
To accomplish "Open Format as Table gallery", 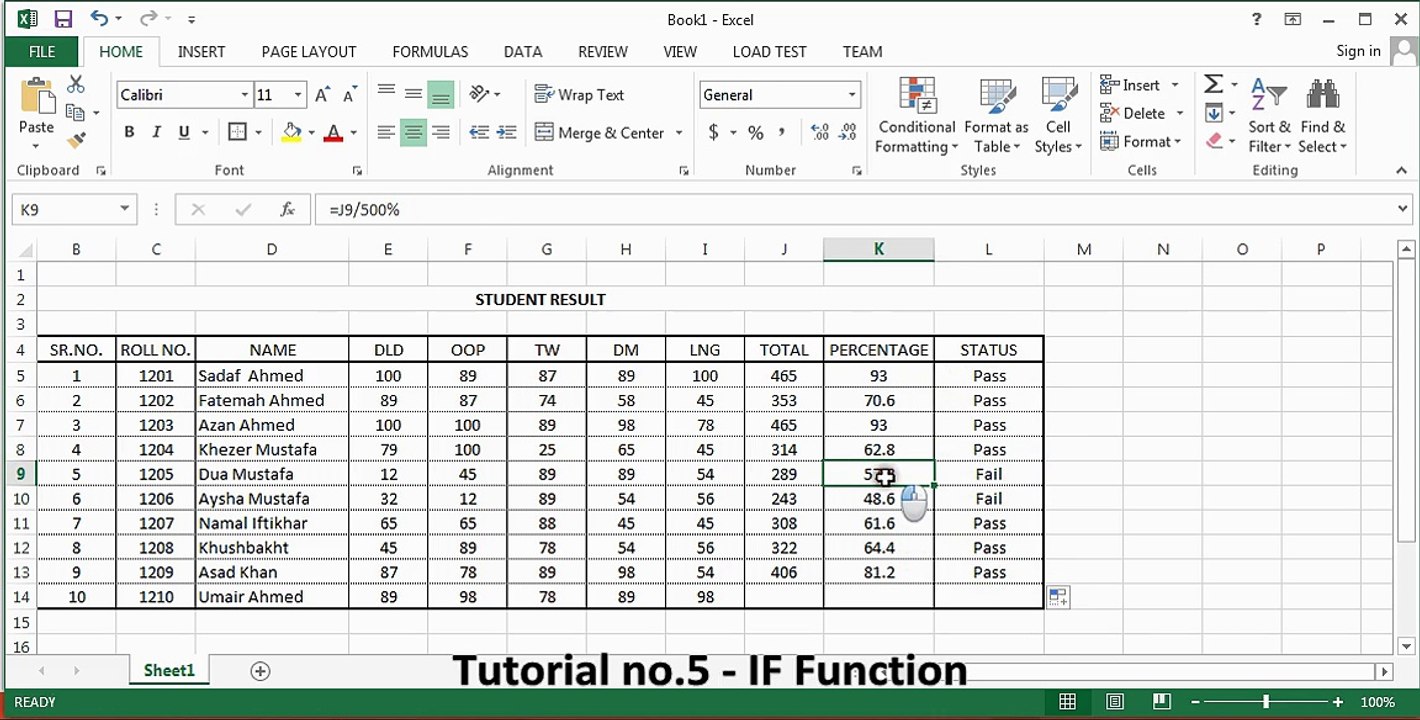I will [996, 115].
